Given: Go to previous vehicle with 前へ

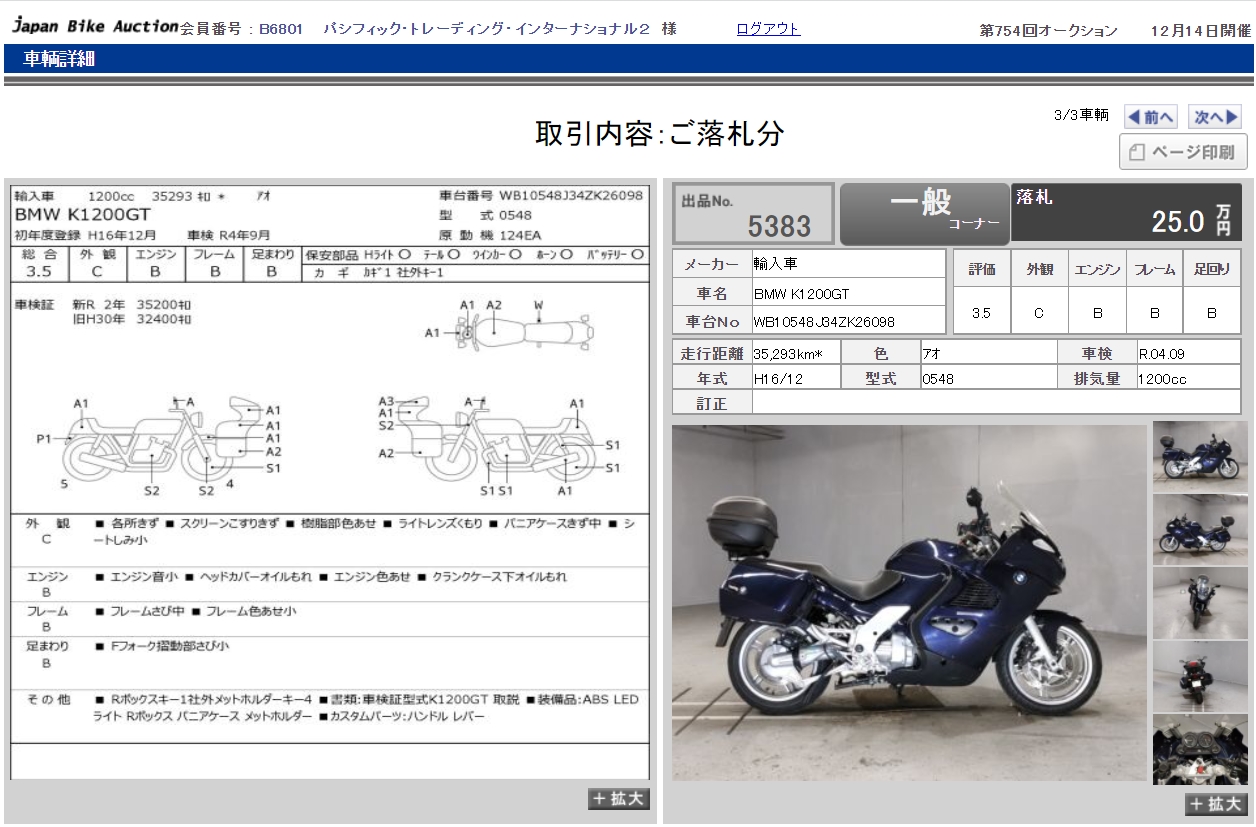Looking at the screenshot, I should tap(1150, 117).
